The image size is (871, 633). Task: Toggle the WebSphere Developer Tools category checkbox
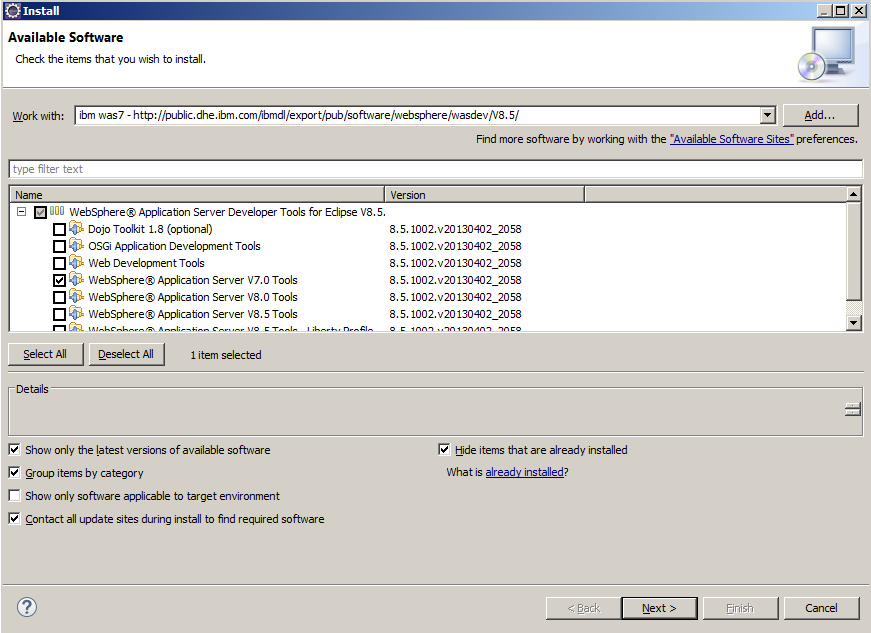40,212
